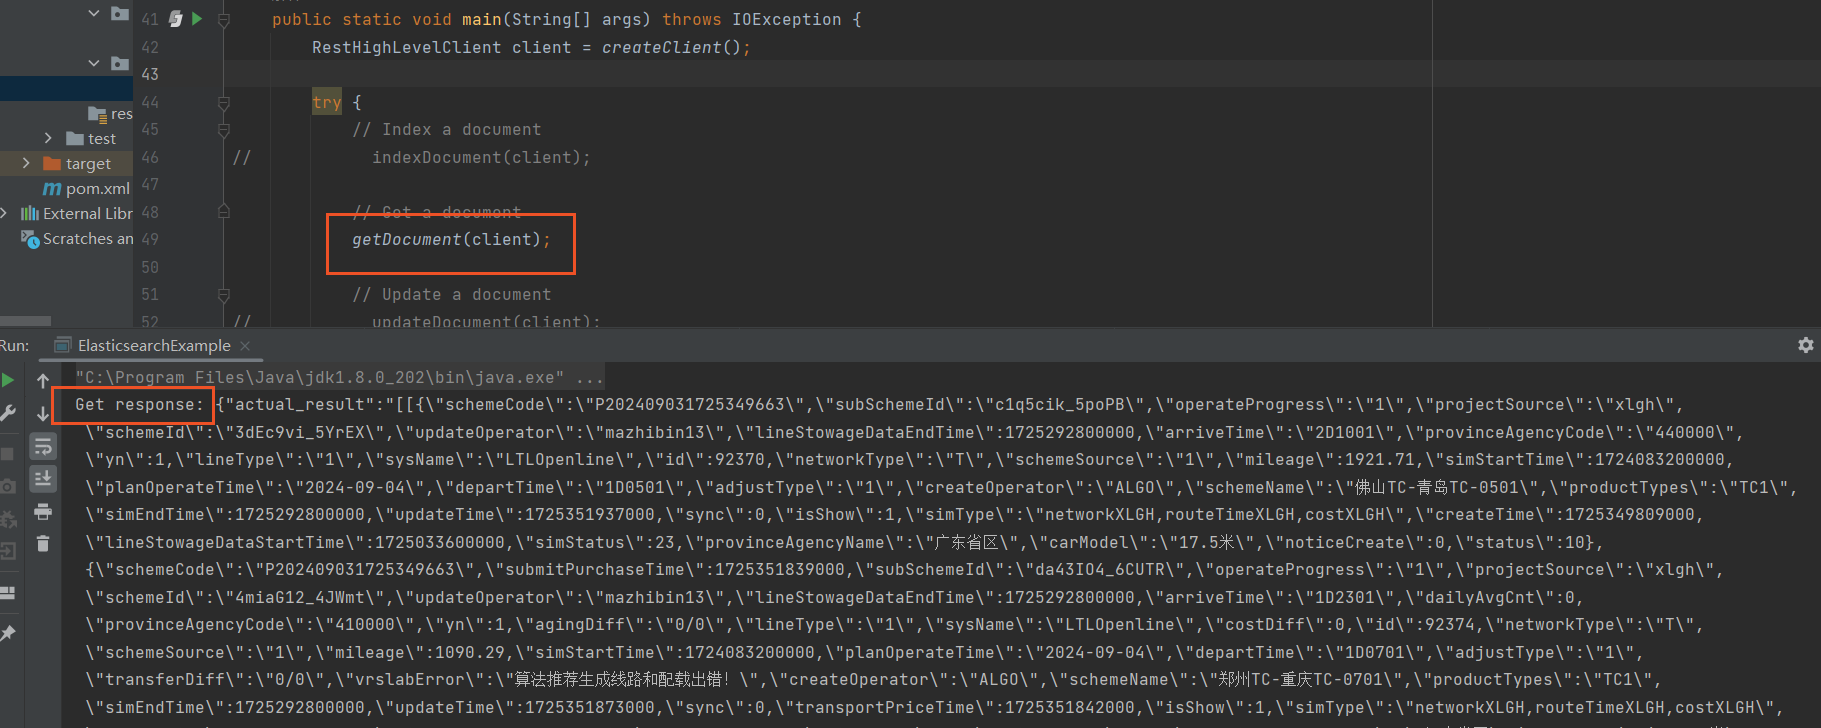The width and height of the screenshot is (1821, 728).
Task: Toggle the fold marker at line 48
Action: [224, 212]
